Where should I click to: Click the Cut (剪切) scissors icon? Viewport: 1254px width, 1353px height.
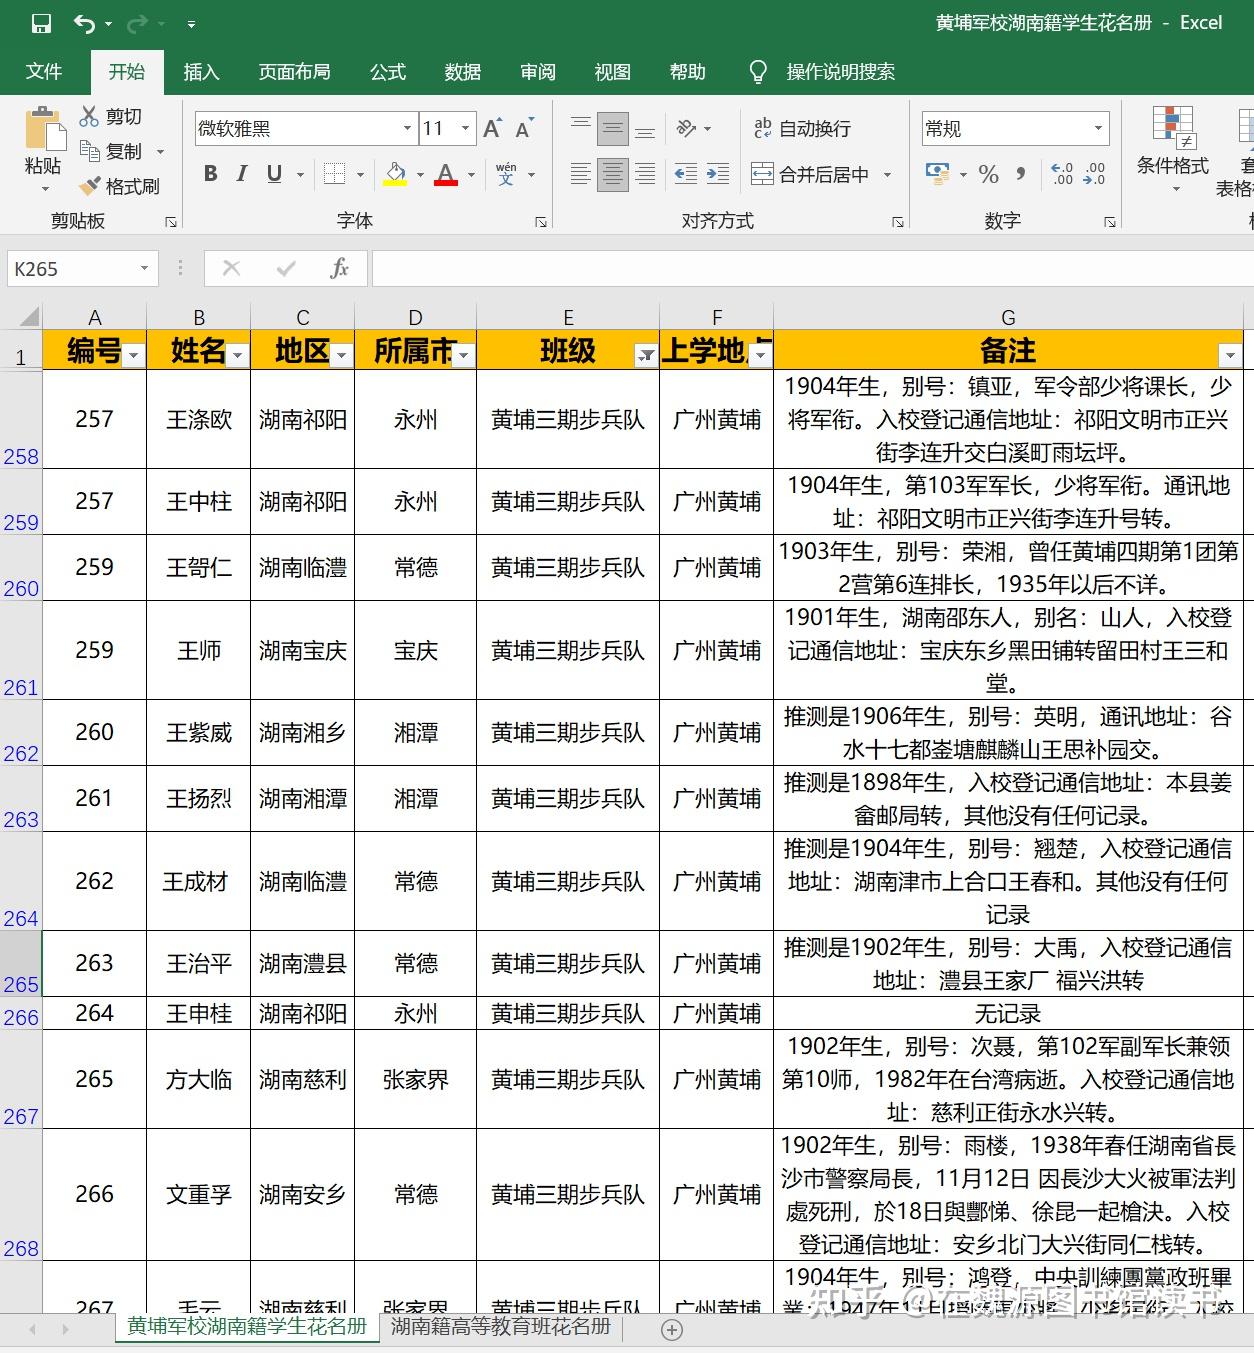90,117
